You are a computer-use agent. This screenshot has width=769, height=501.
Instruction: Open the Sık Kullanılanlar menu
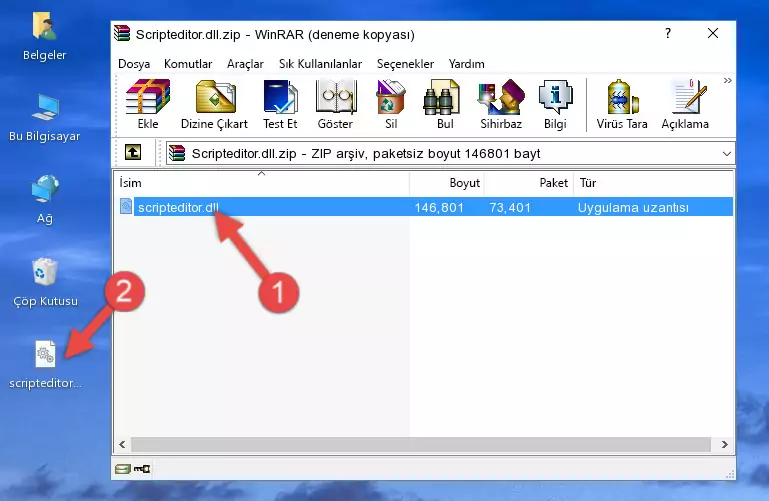(x=320, y=64)
